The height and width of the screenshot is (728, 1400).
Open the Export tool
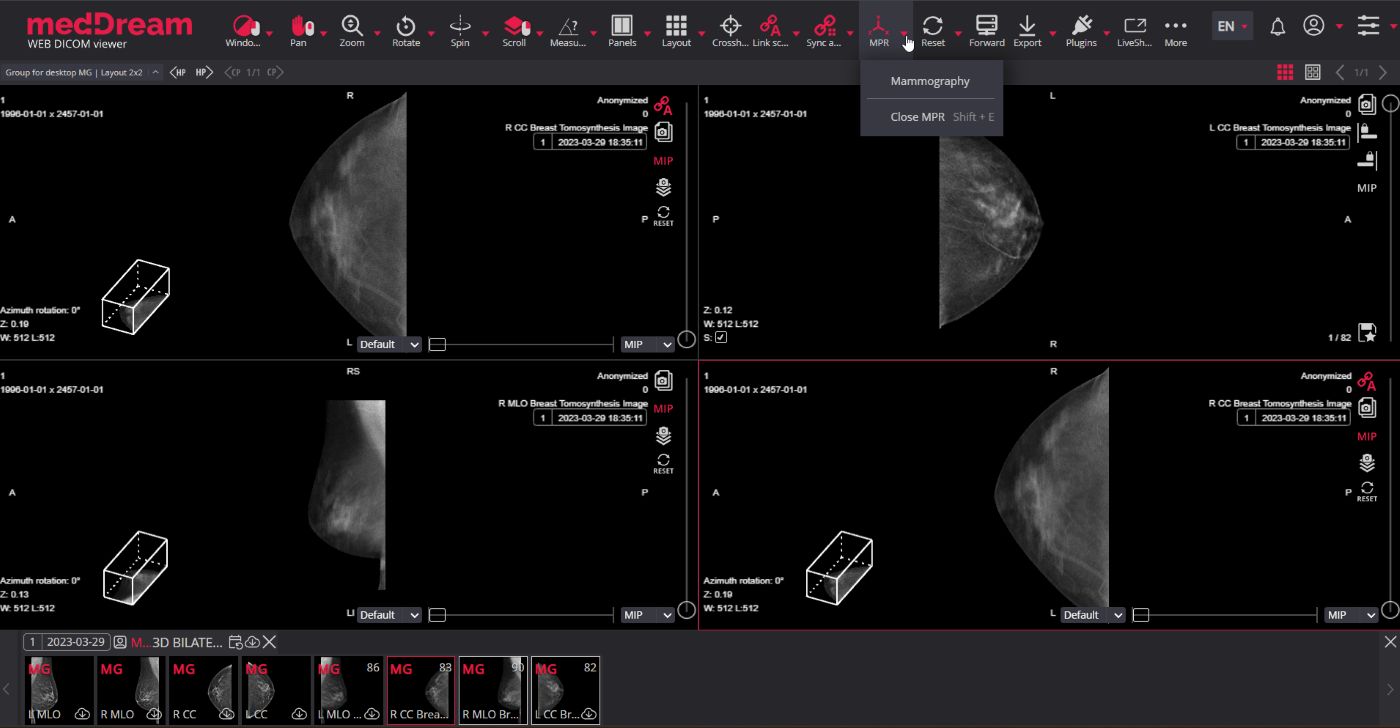click(1027, 29)
